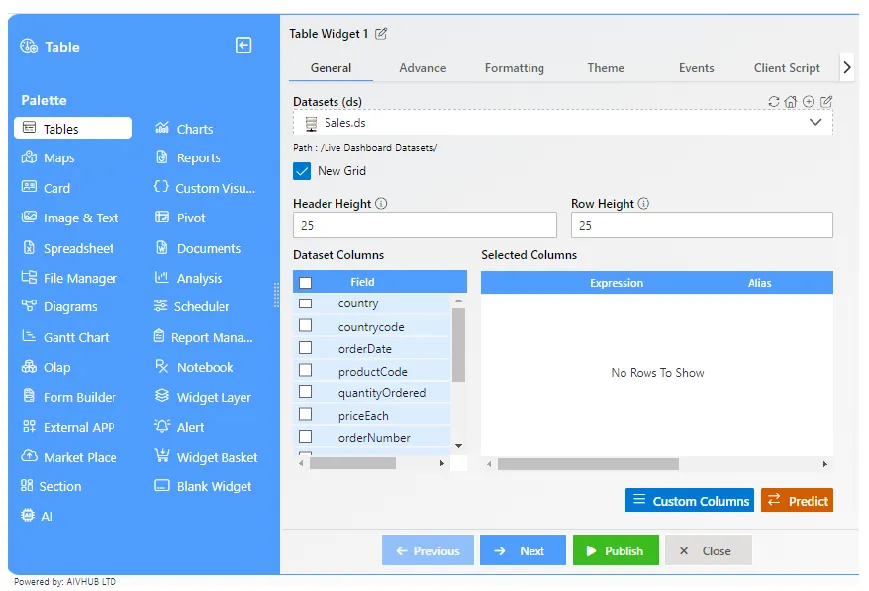Open Alert palette item
This screenshot has width=869, height=591.
coord(179,427)
